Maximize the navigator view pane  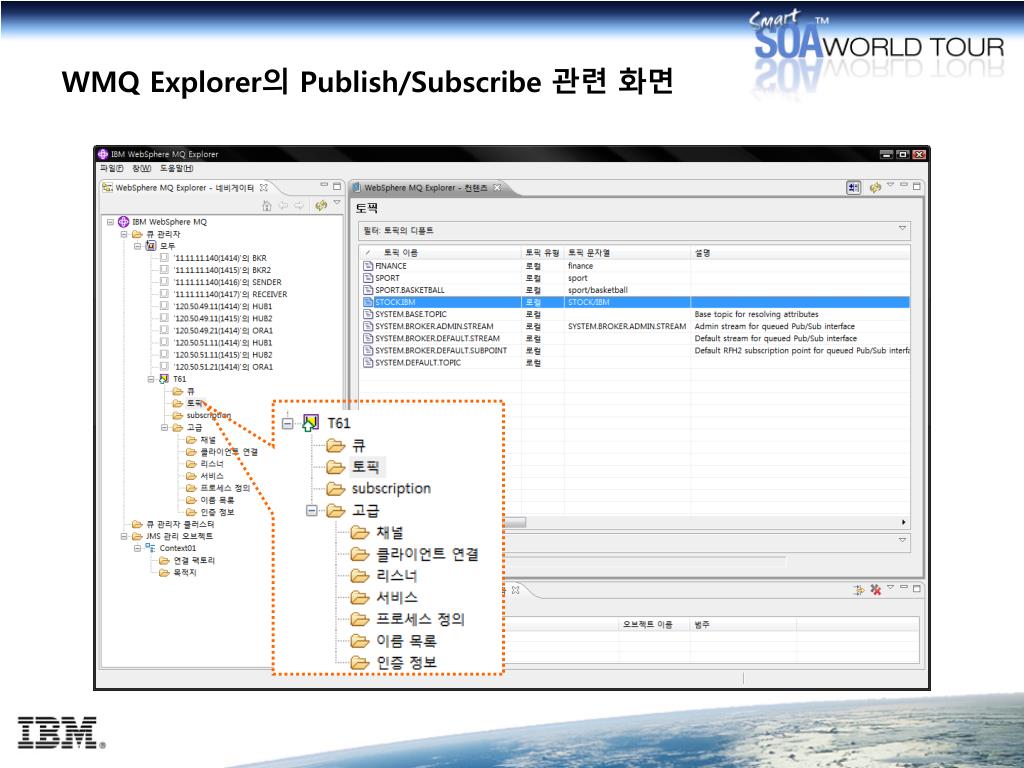tap(337, 186)
